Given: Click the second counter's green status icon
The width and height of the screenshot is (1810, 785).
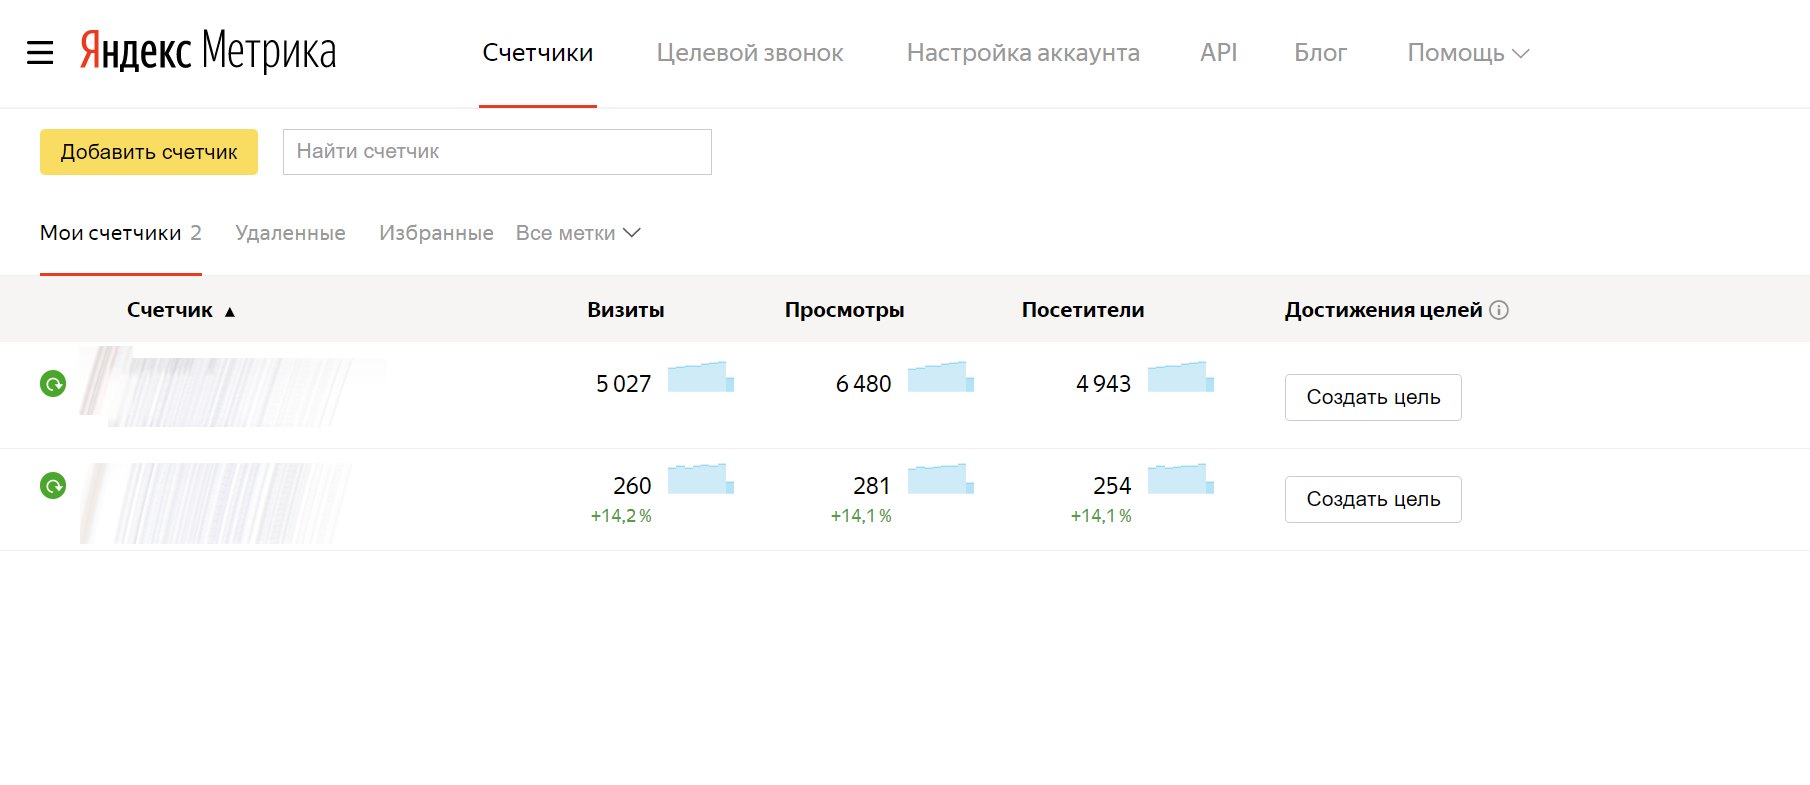Looking at the screenshot, I should (x=53, y=486).
